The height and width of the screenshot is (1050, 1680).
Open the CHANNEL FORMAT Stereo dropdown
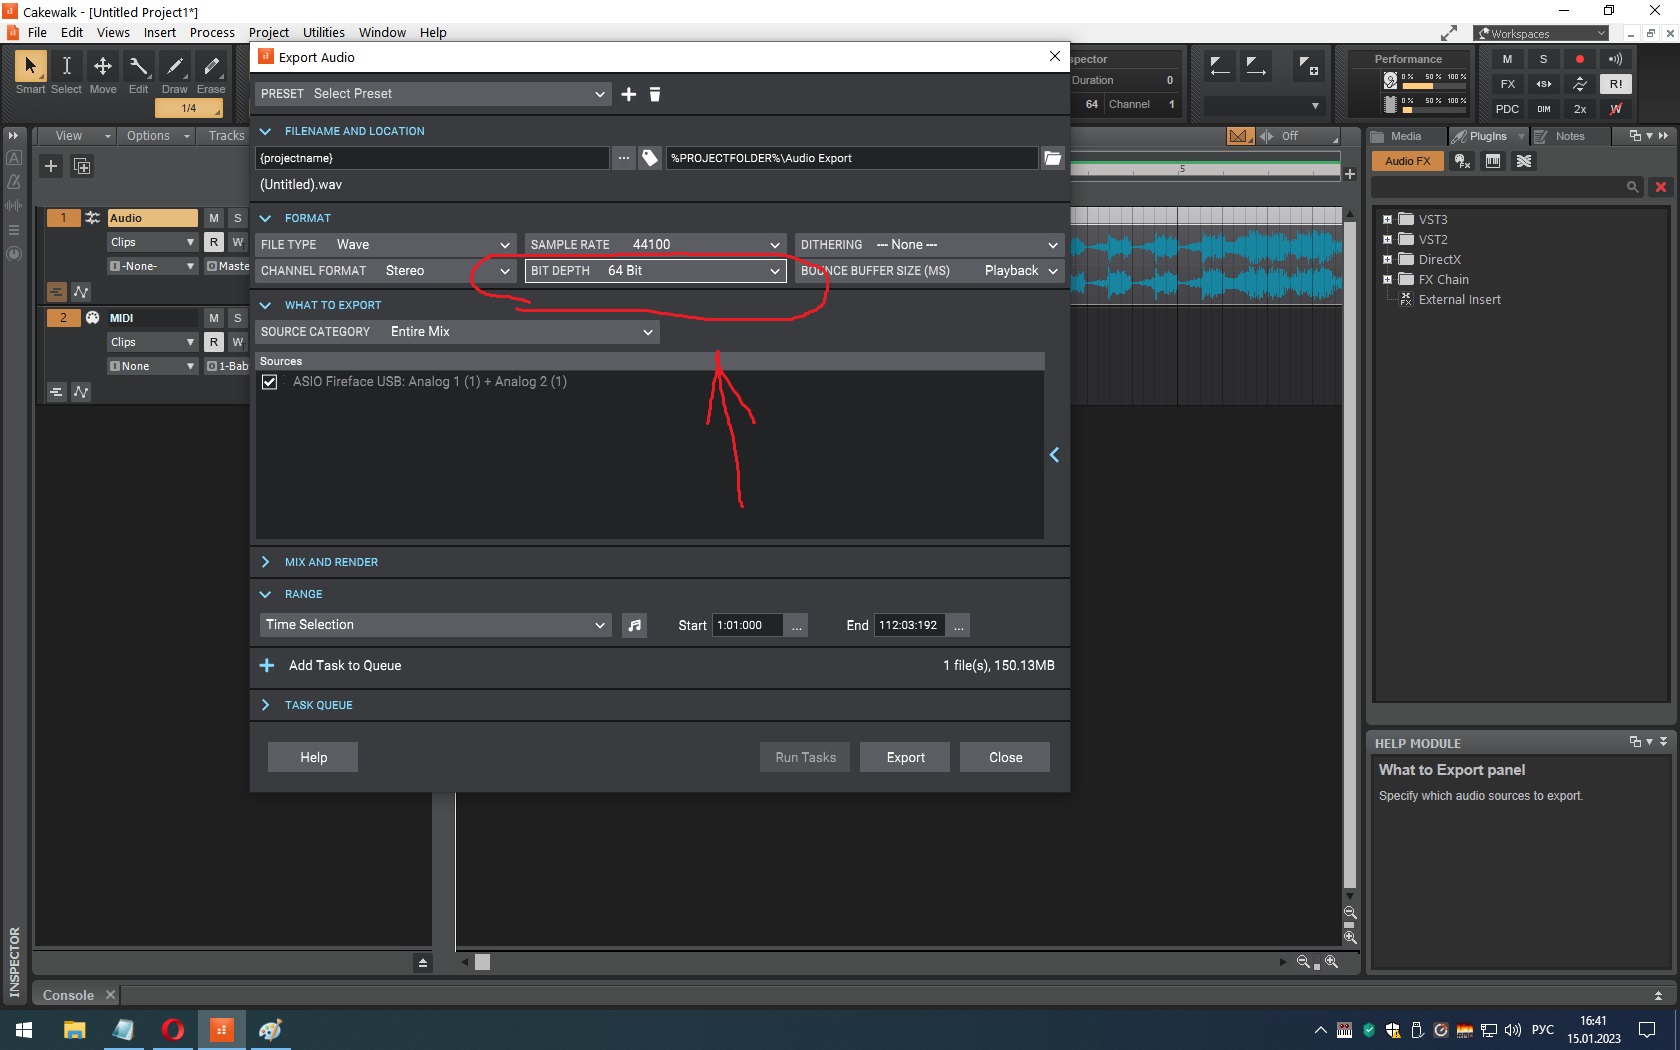(x=385, y=271)
